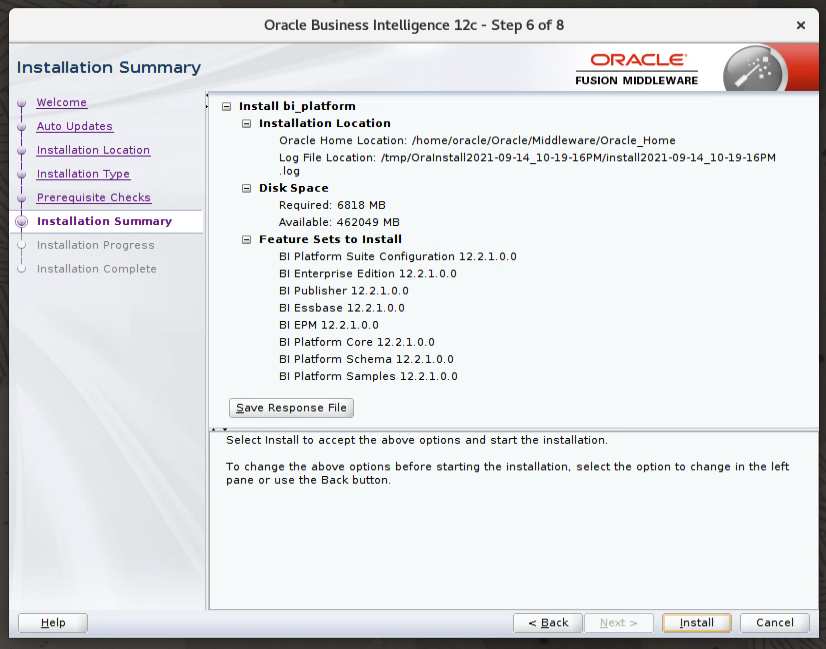This screenshot has height=649, width=826.
Task: Close the Oracle Business Intelligence installer window
Action: point(801,25)
